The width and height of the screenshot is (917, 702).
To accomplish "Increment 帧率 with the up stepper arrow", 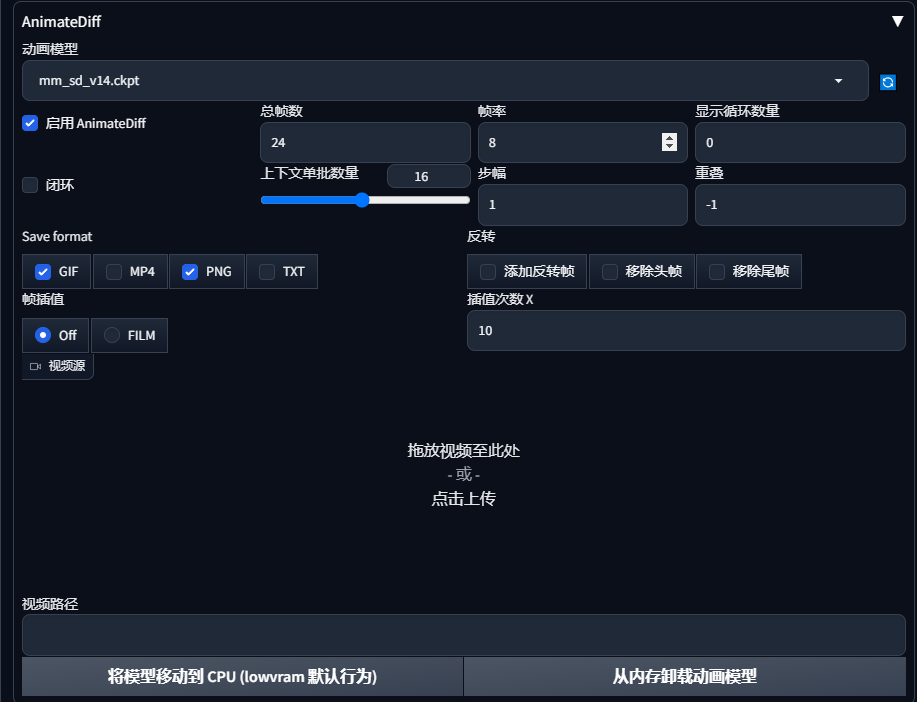I will (668, 136).
